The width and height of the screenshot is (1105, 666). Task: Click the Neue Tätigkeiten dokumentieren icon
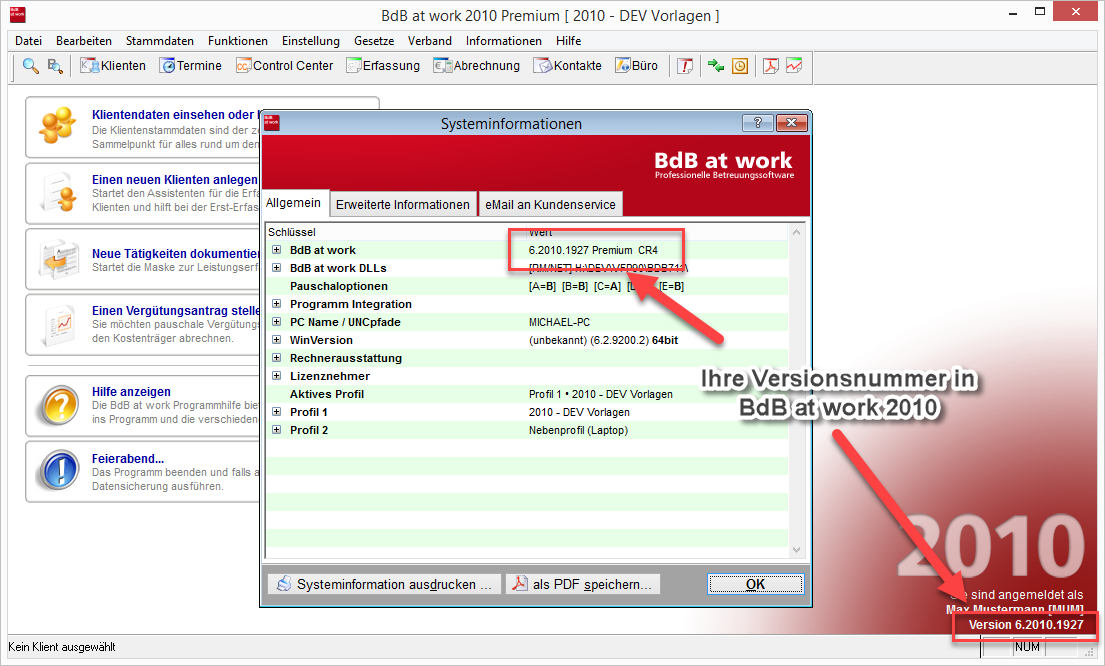[x=58, y=259]
